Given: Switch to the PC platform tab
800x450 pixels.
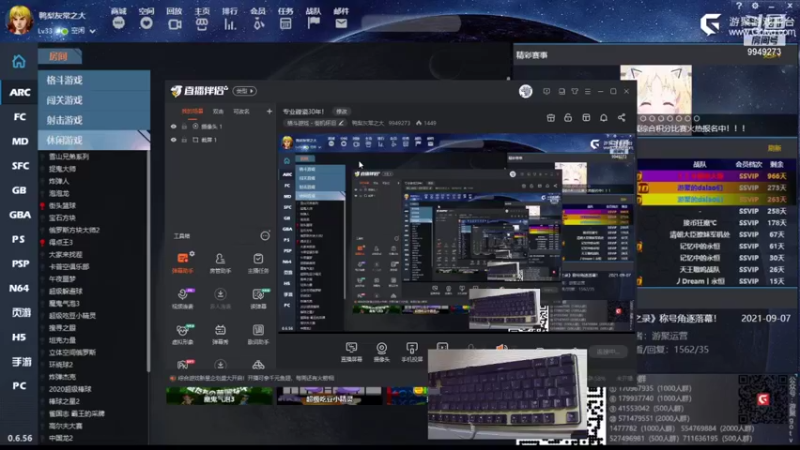Looking at the screenshot, I should [19, 386].
